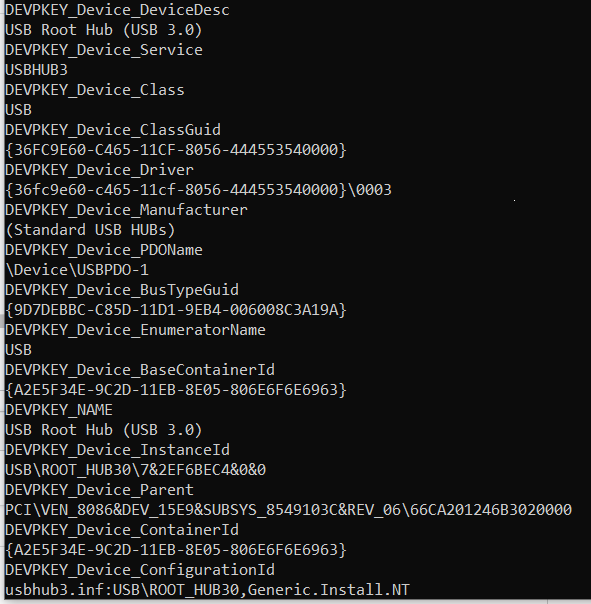Image resolution: width=591 pixels, height=604 pixels.
Task: Click the DEVPKEY_Device_Class text line
Action: 95,90
